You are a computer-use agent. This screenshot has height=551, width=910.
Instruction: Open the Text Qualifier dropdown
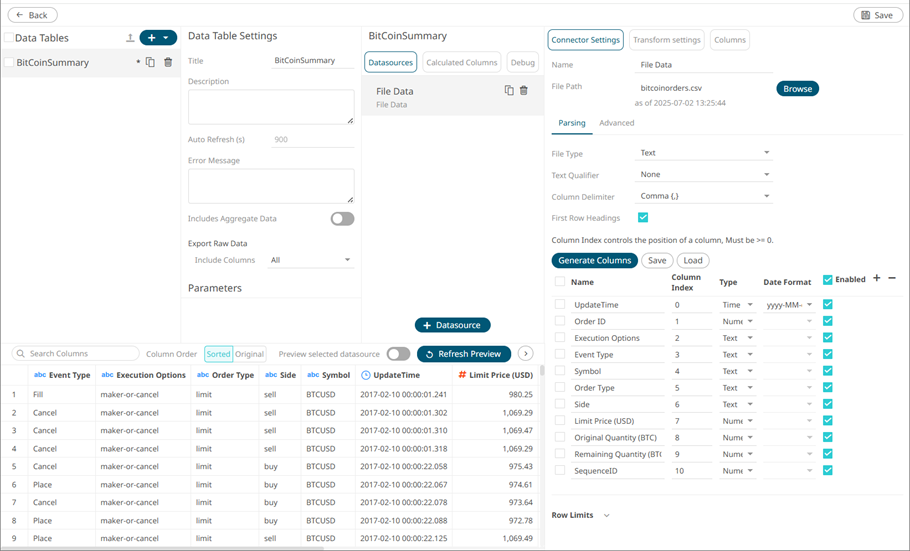(x=705, y=175)
